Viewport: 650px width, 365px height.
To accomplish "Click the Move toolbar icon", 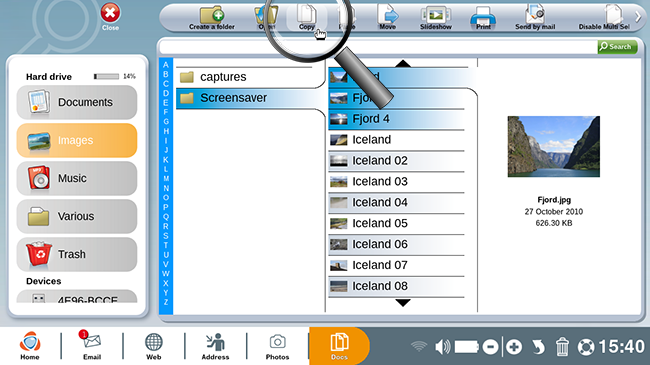I will pos(388,15).
